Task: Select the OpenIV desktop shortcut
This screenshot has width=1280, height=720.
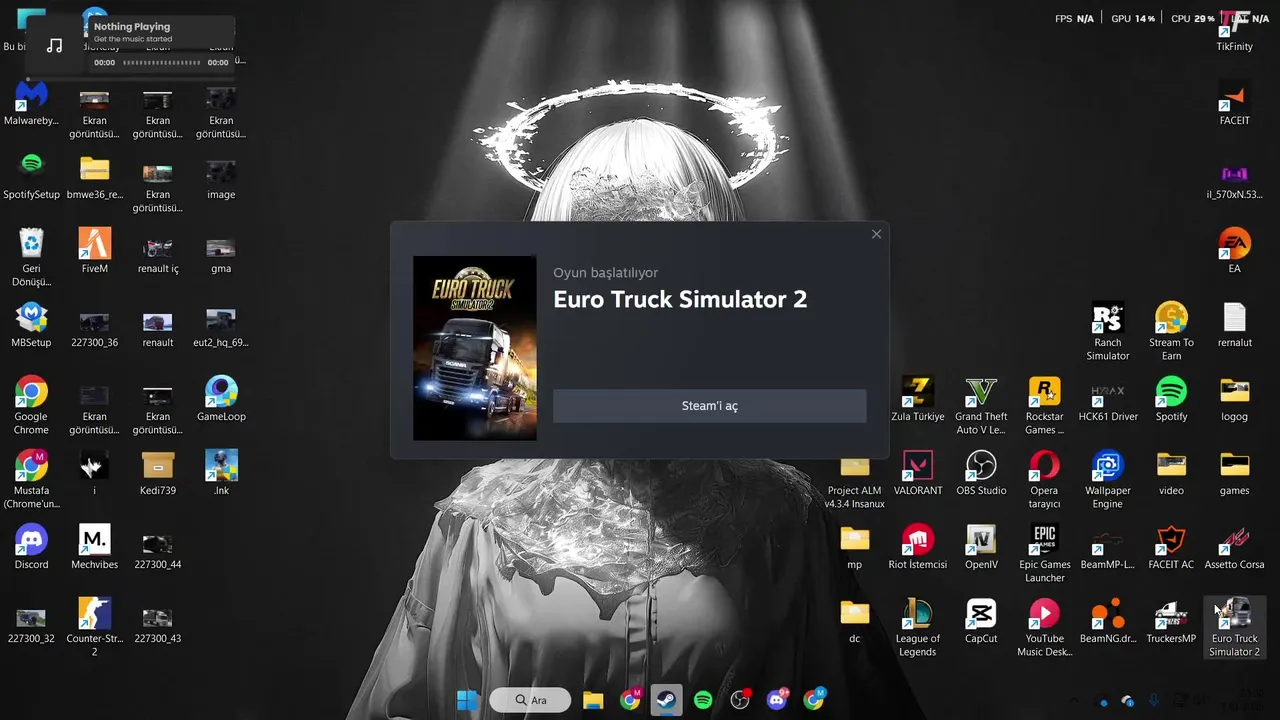Action: pos(981,547)
